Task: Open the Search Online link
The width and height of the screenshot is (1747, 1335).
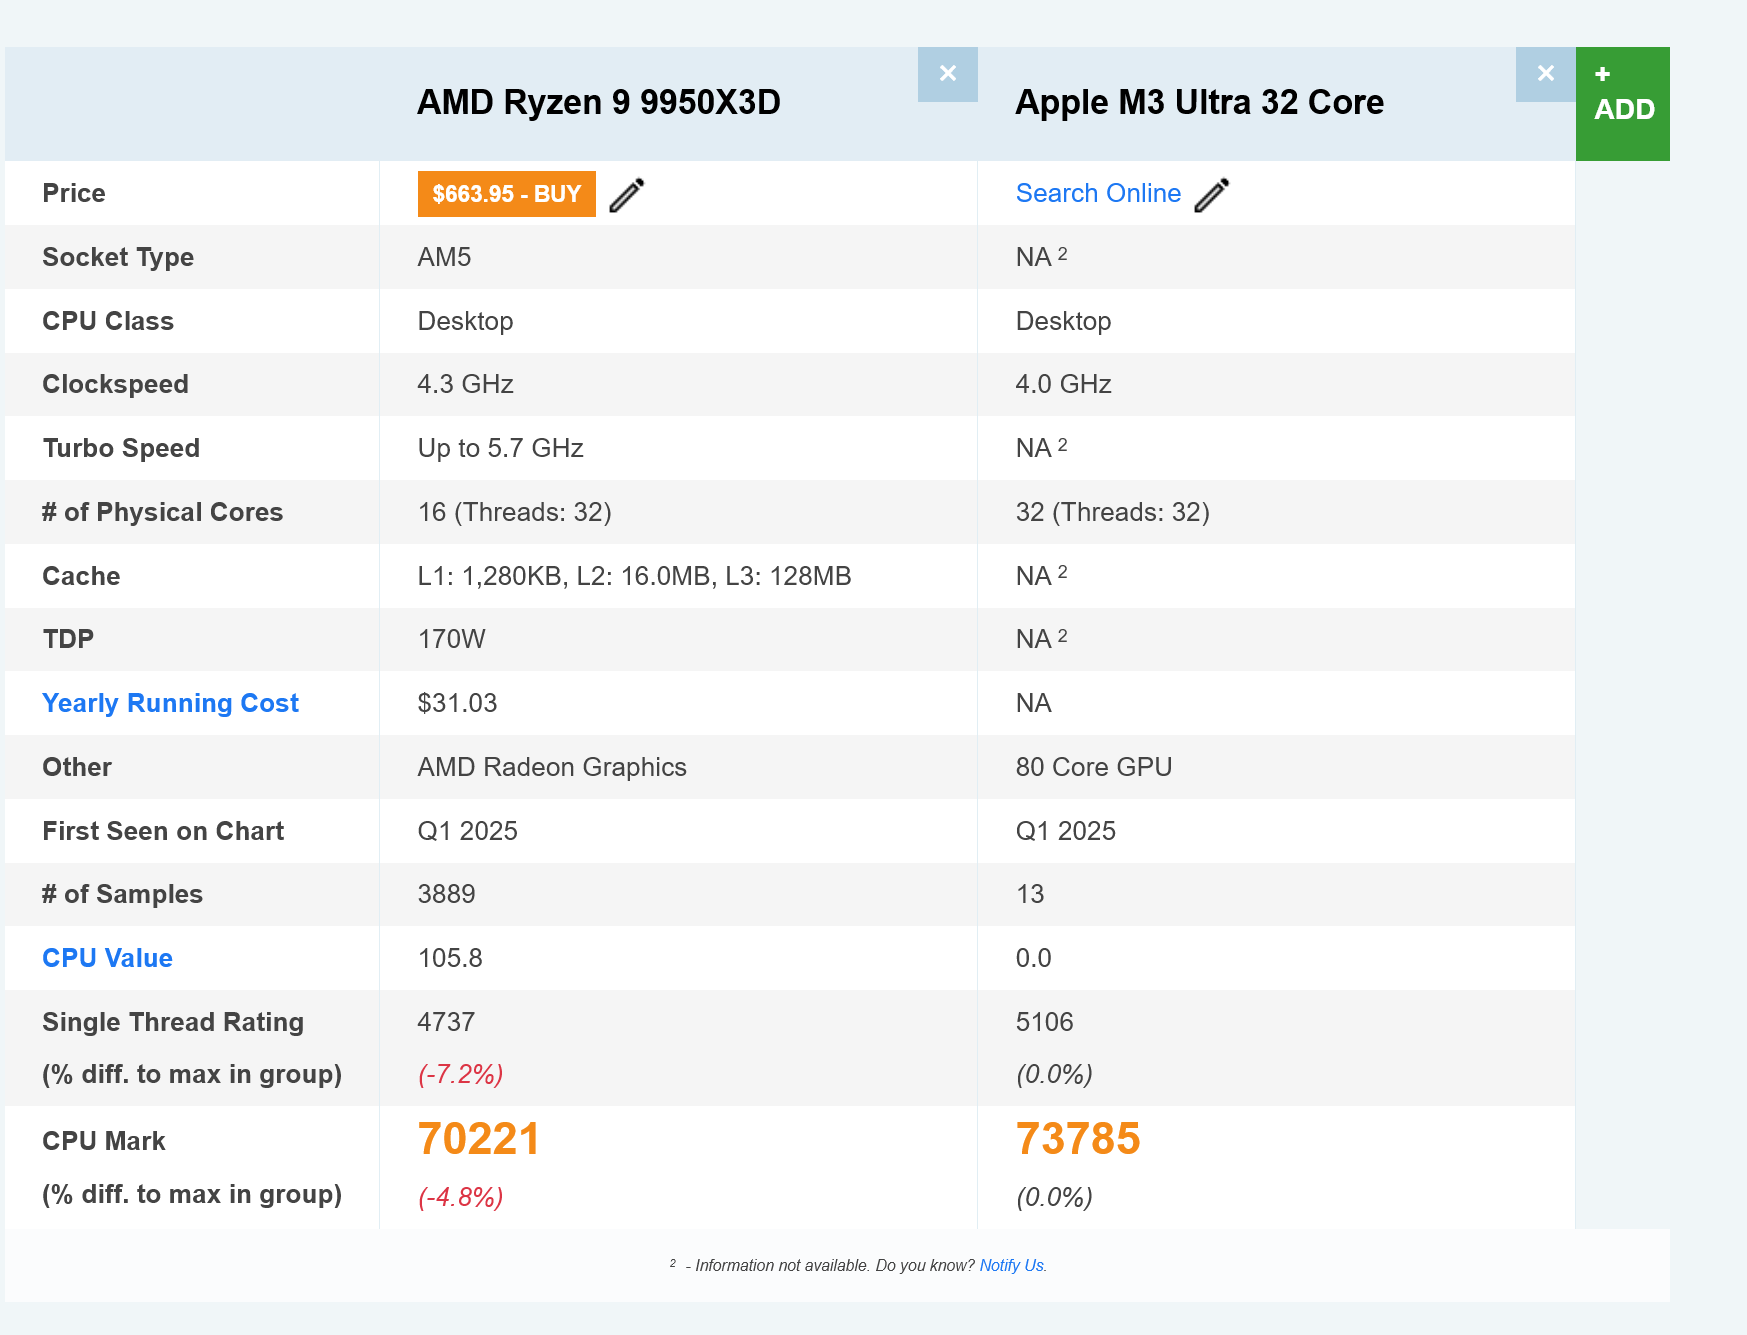Action: [x=1097, y=193]
